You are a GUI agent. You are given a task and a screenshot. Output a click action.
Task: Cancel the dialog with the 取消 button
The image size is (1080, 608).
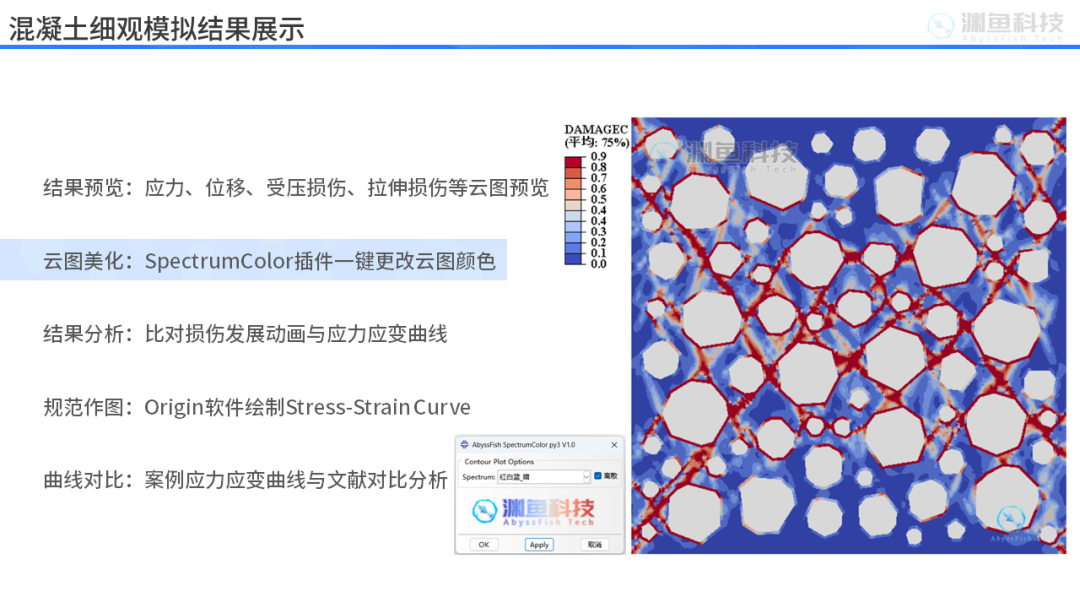[x=594, y=545]
